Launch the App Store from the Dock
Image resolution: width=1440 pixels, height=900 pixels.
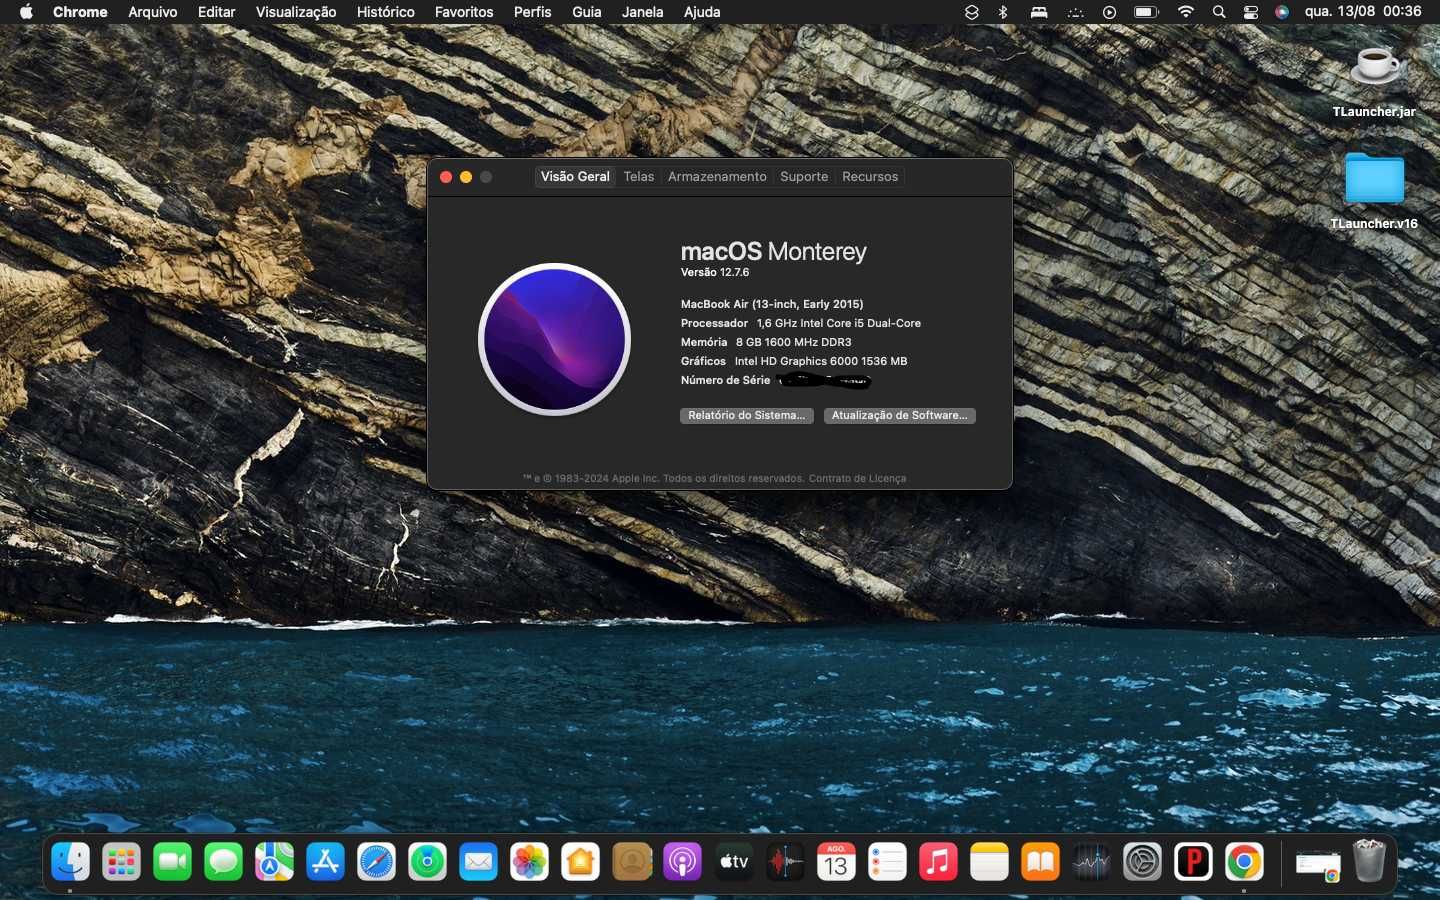(326, 862)
